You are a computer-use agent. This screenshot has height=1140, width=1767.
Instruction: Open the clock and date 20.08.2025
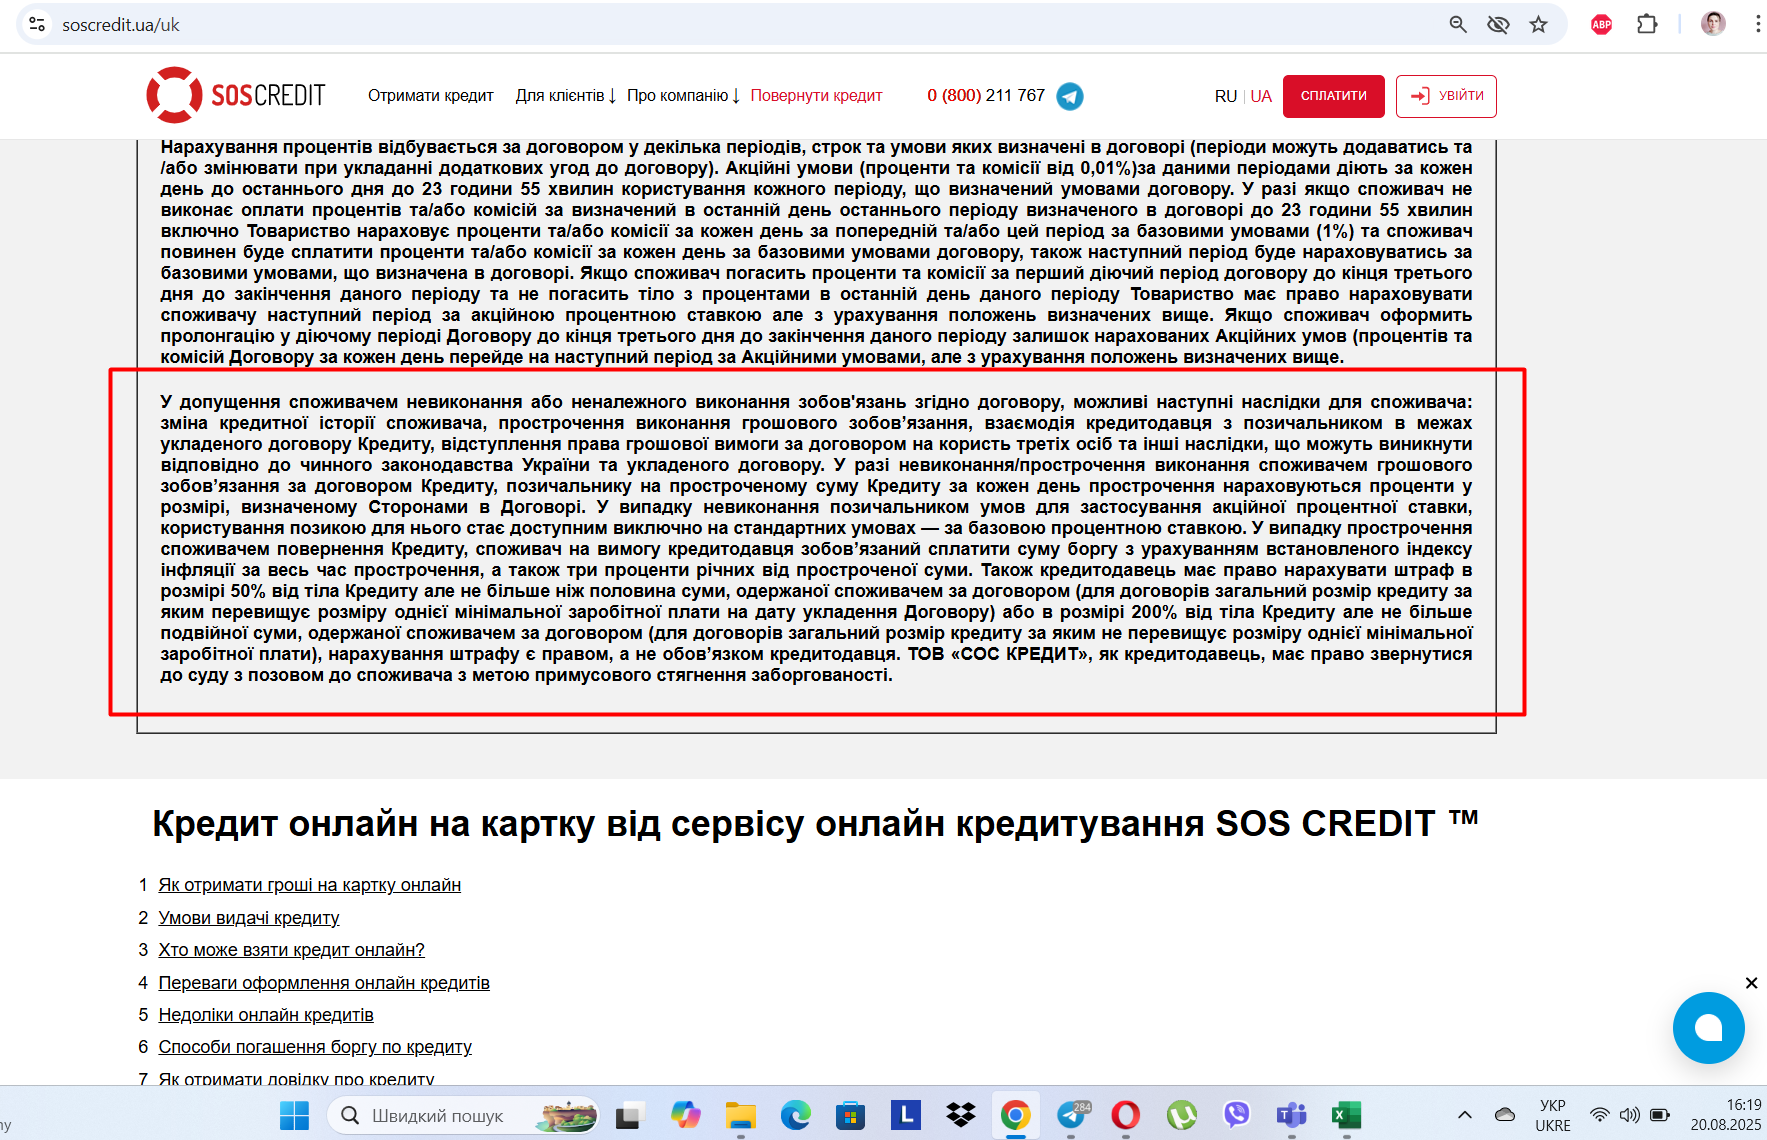pyautogui.click(x=1726, y=1115)
